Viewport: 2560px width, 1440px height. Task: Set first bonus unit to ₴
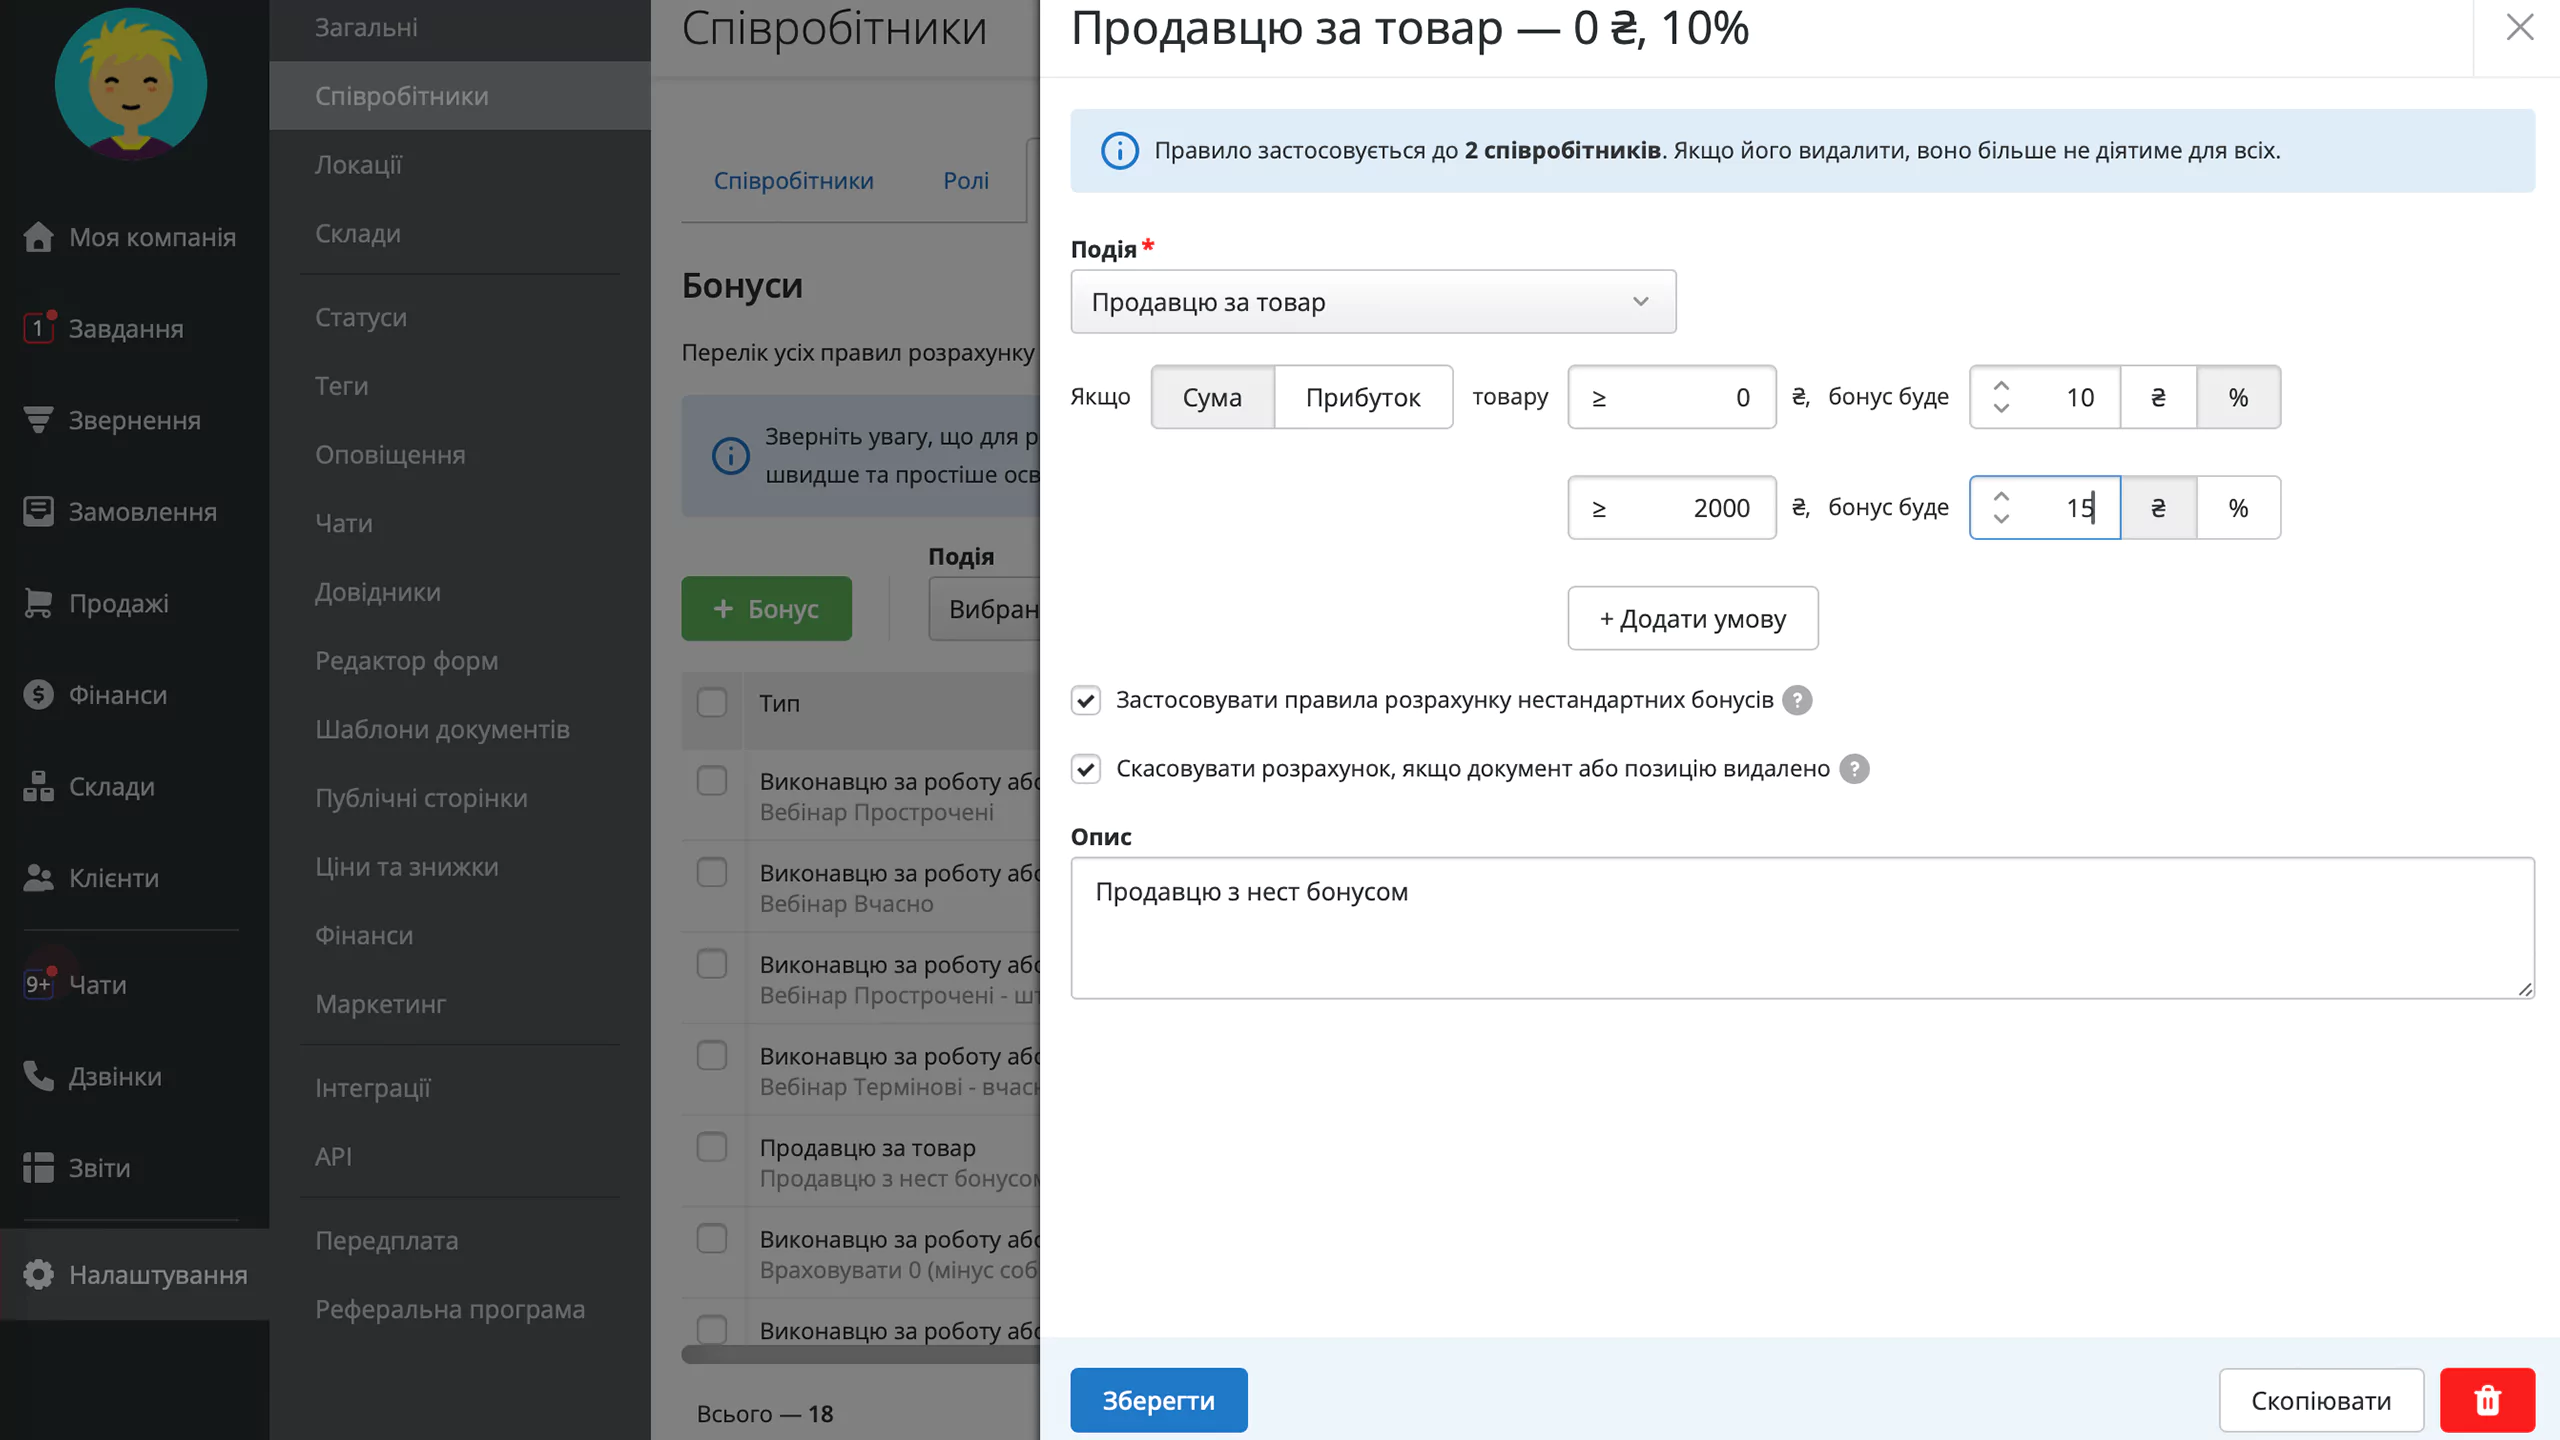[2158, 397]
